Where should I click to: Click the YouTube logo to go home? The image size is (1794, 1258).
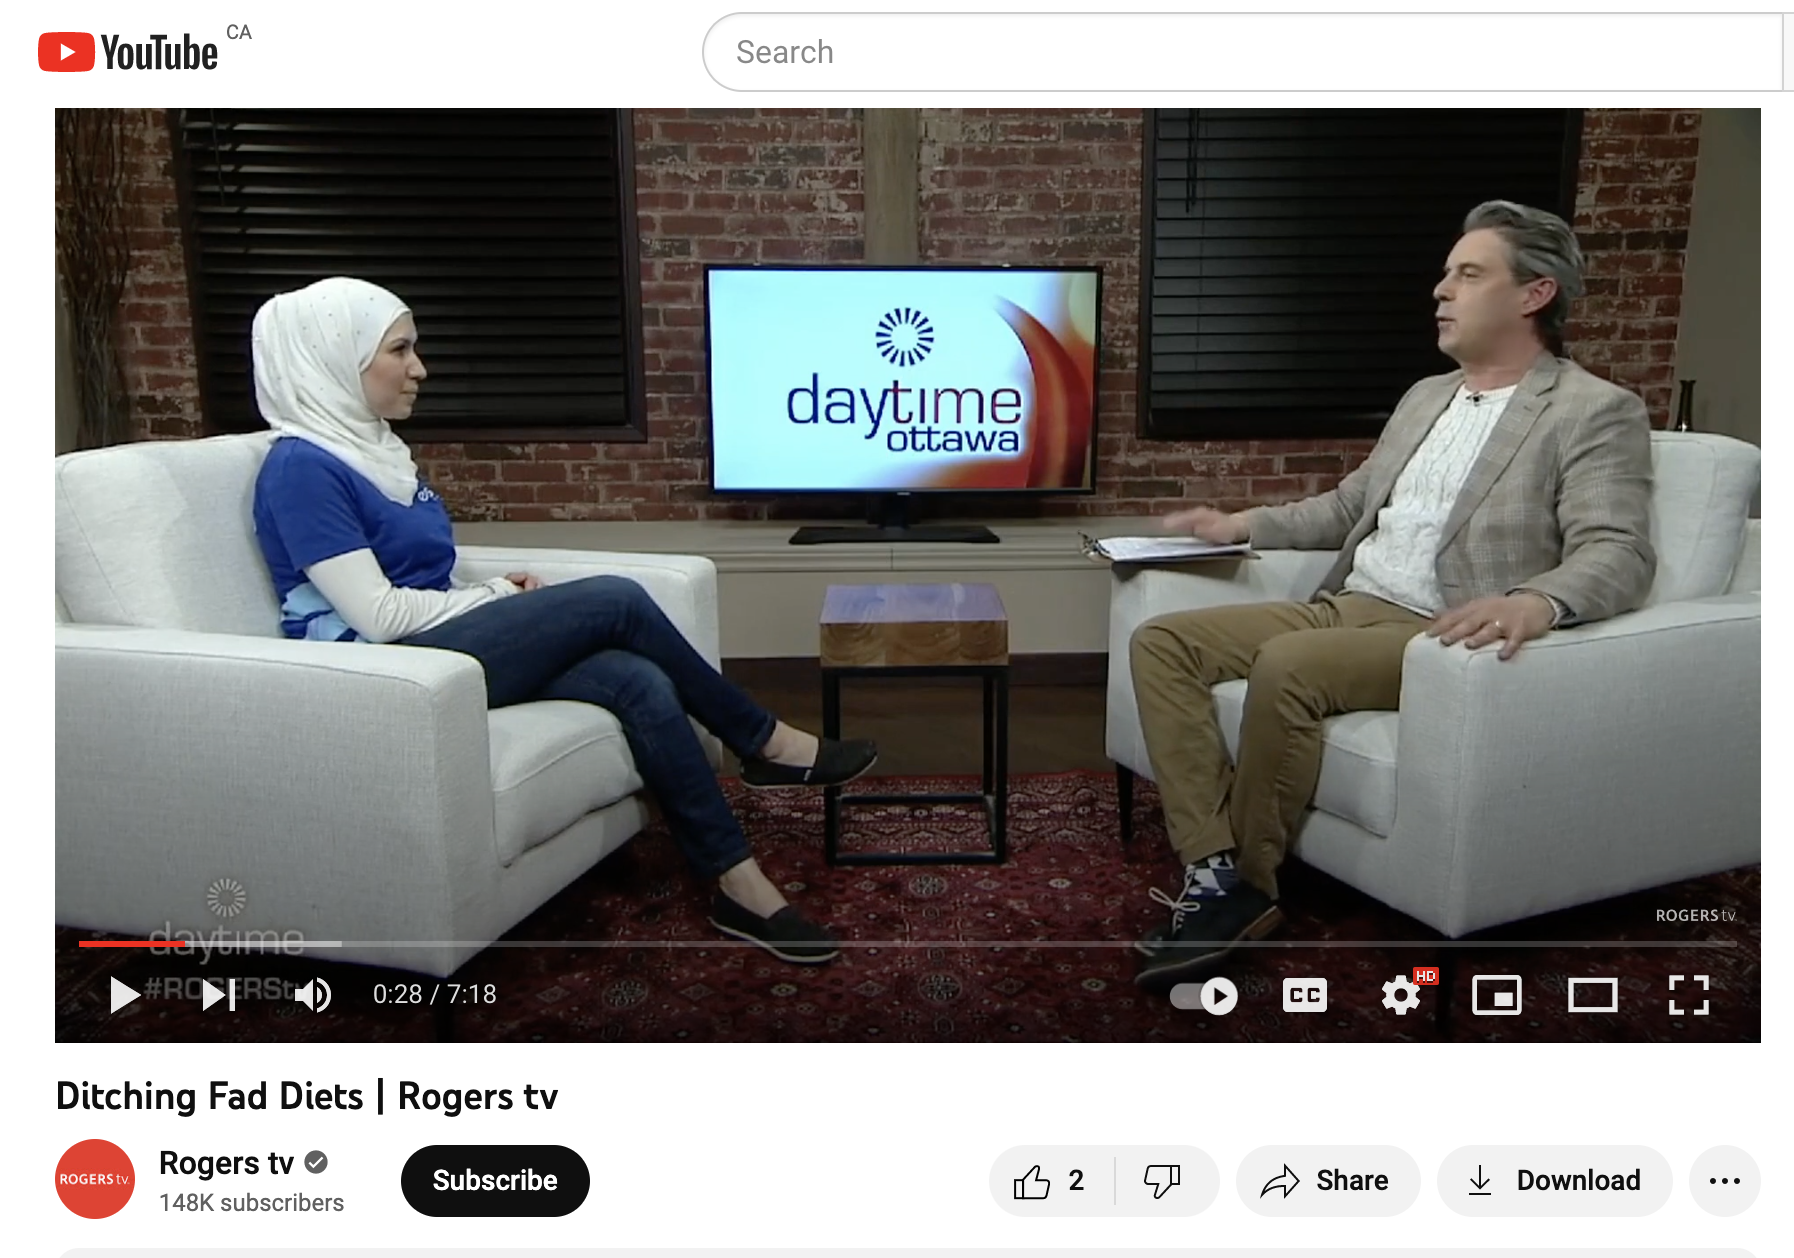[x=128, y=52]
